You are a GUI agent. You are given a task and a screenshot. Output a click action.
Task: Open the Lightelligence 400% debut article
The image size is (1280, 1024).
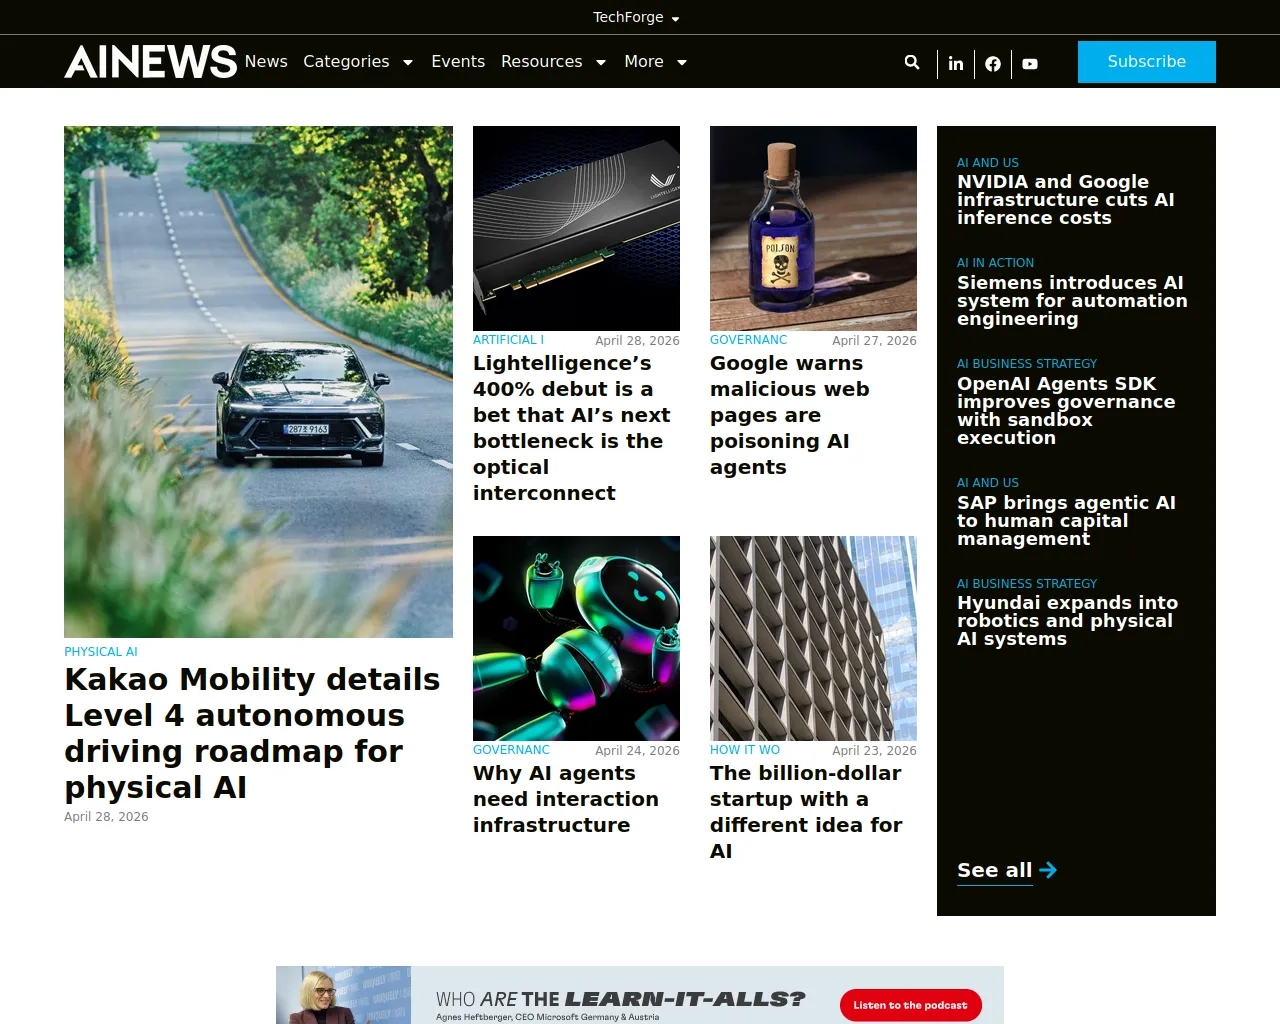[x=572, y=428]
